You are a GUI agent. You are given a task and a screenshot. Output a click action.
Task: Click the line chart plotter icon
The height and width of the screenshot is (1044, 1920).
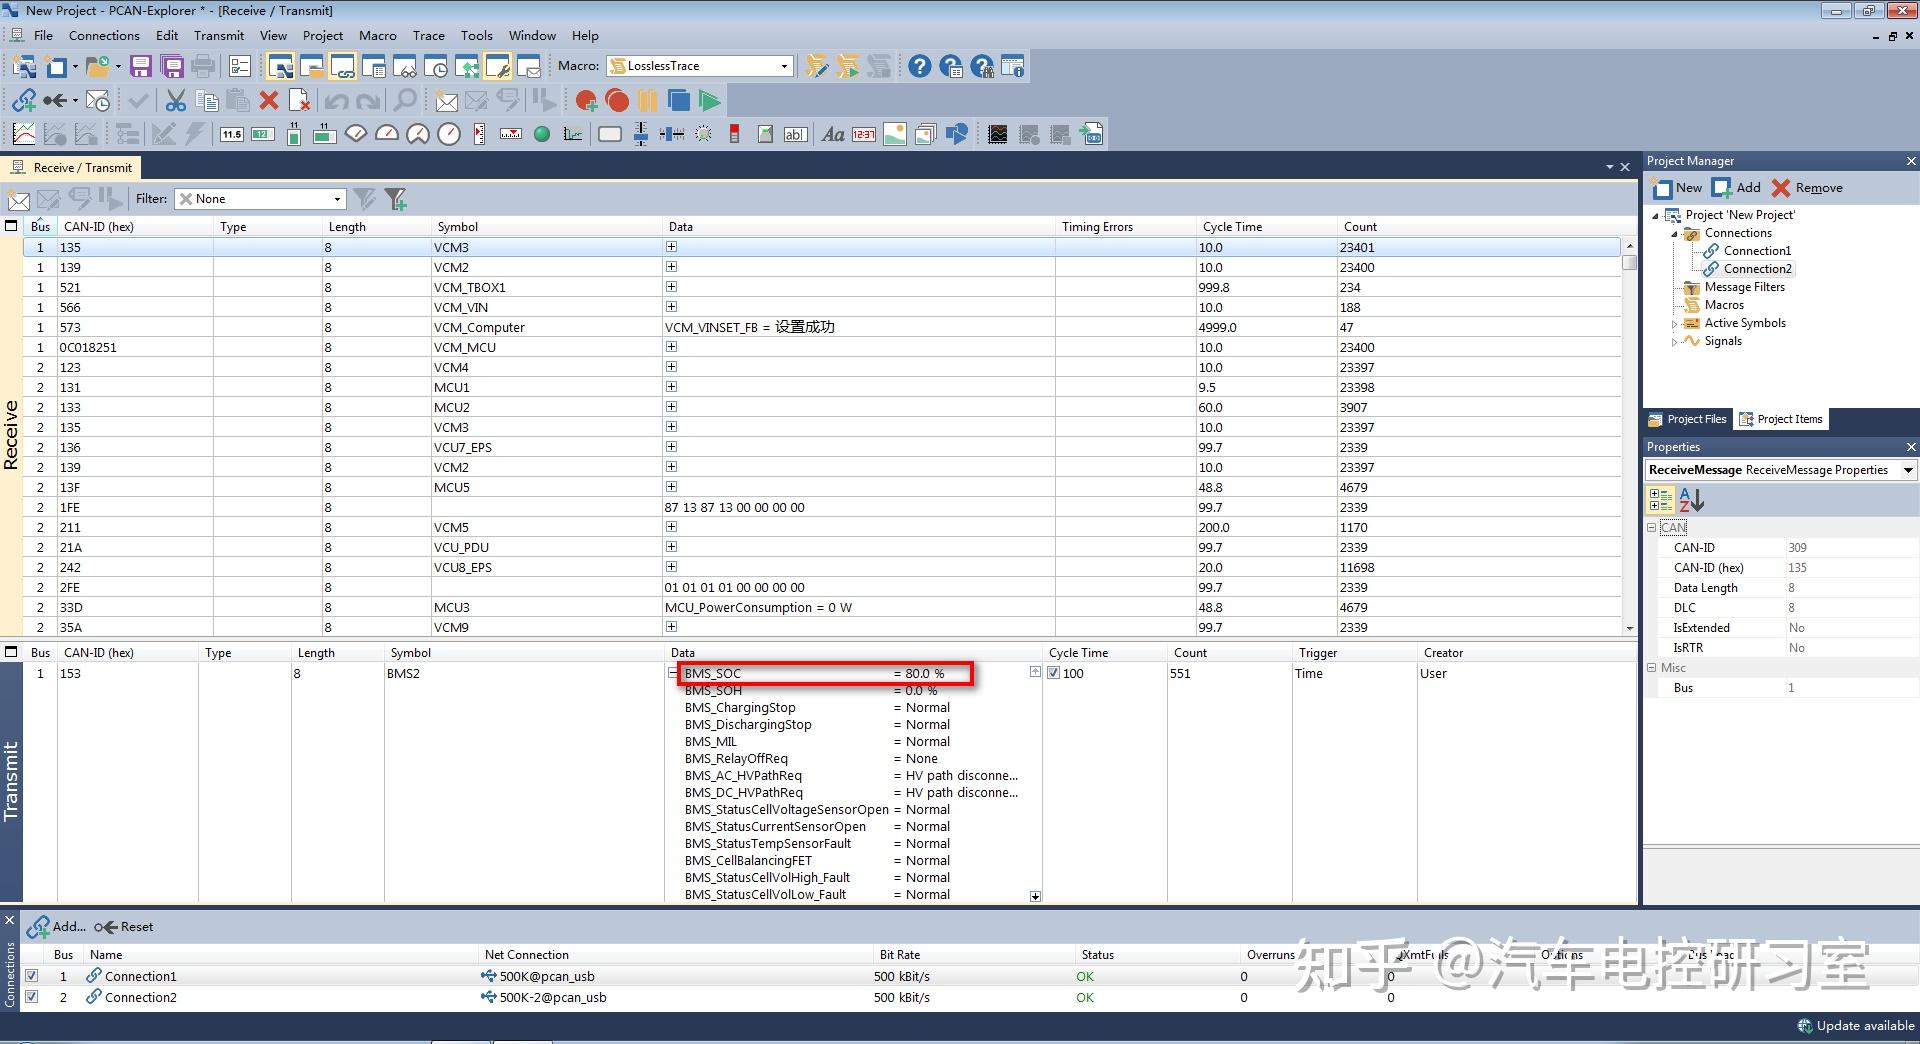24,134
